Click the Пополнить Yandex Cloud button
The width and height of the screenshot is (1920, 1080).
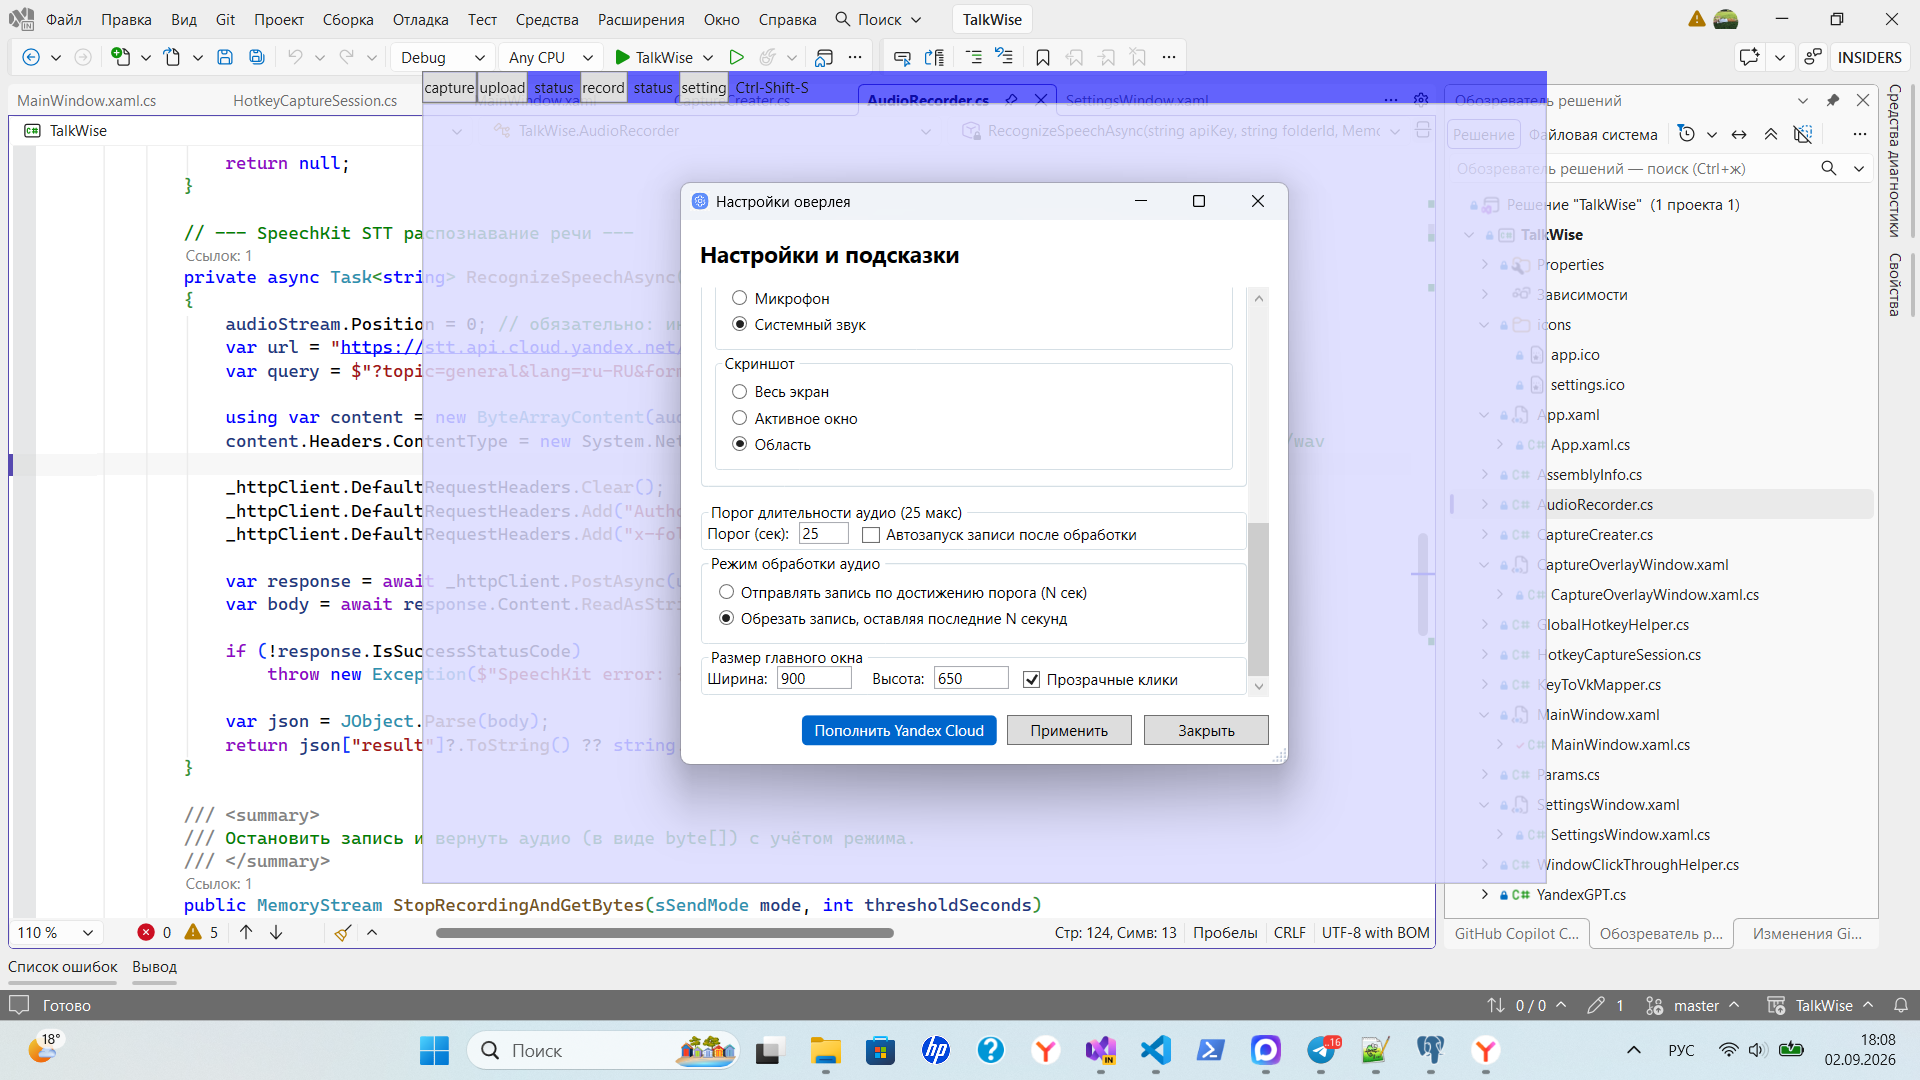point(899,731)
